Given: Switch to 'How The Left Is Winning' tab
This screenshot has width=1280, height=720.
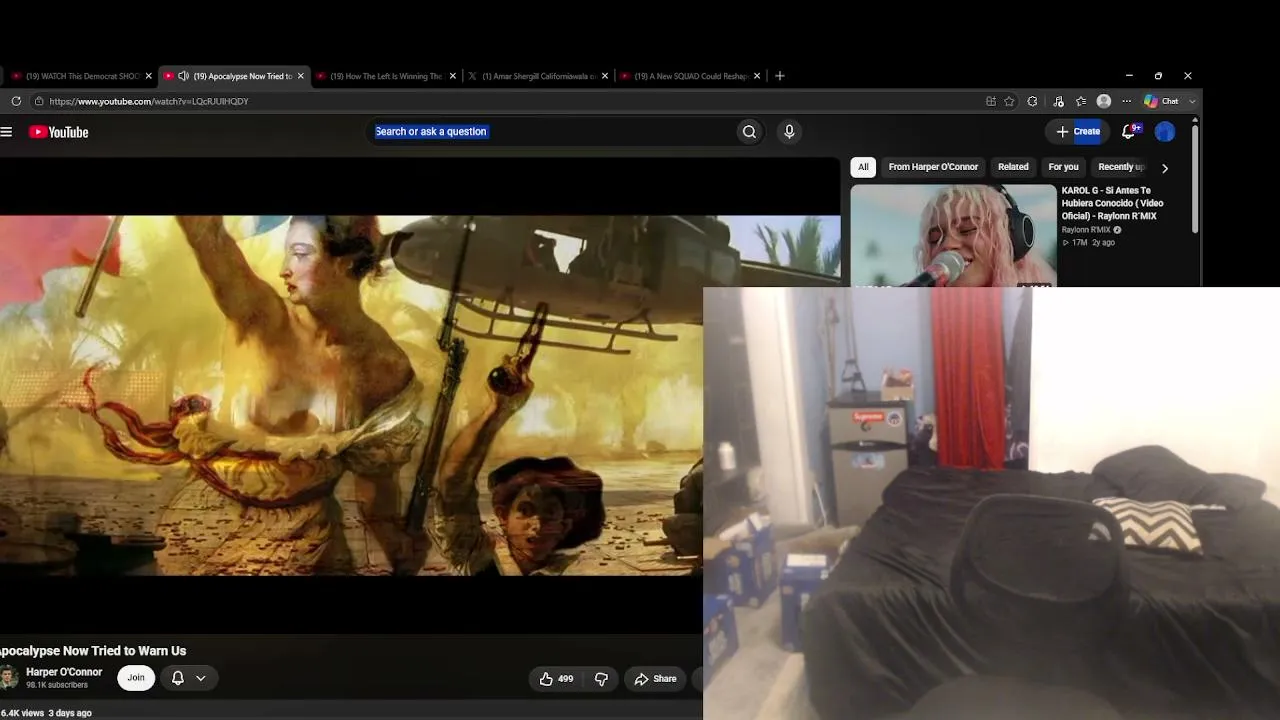Looking at the screenshot, I should pyautogui.click(x=385, y=76).
